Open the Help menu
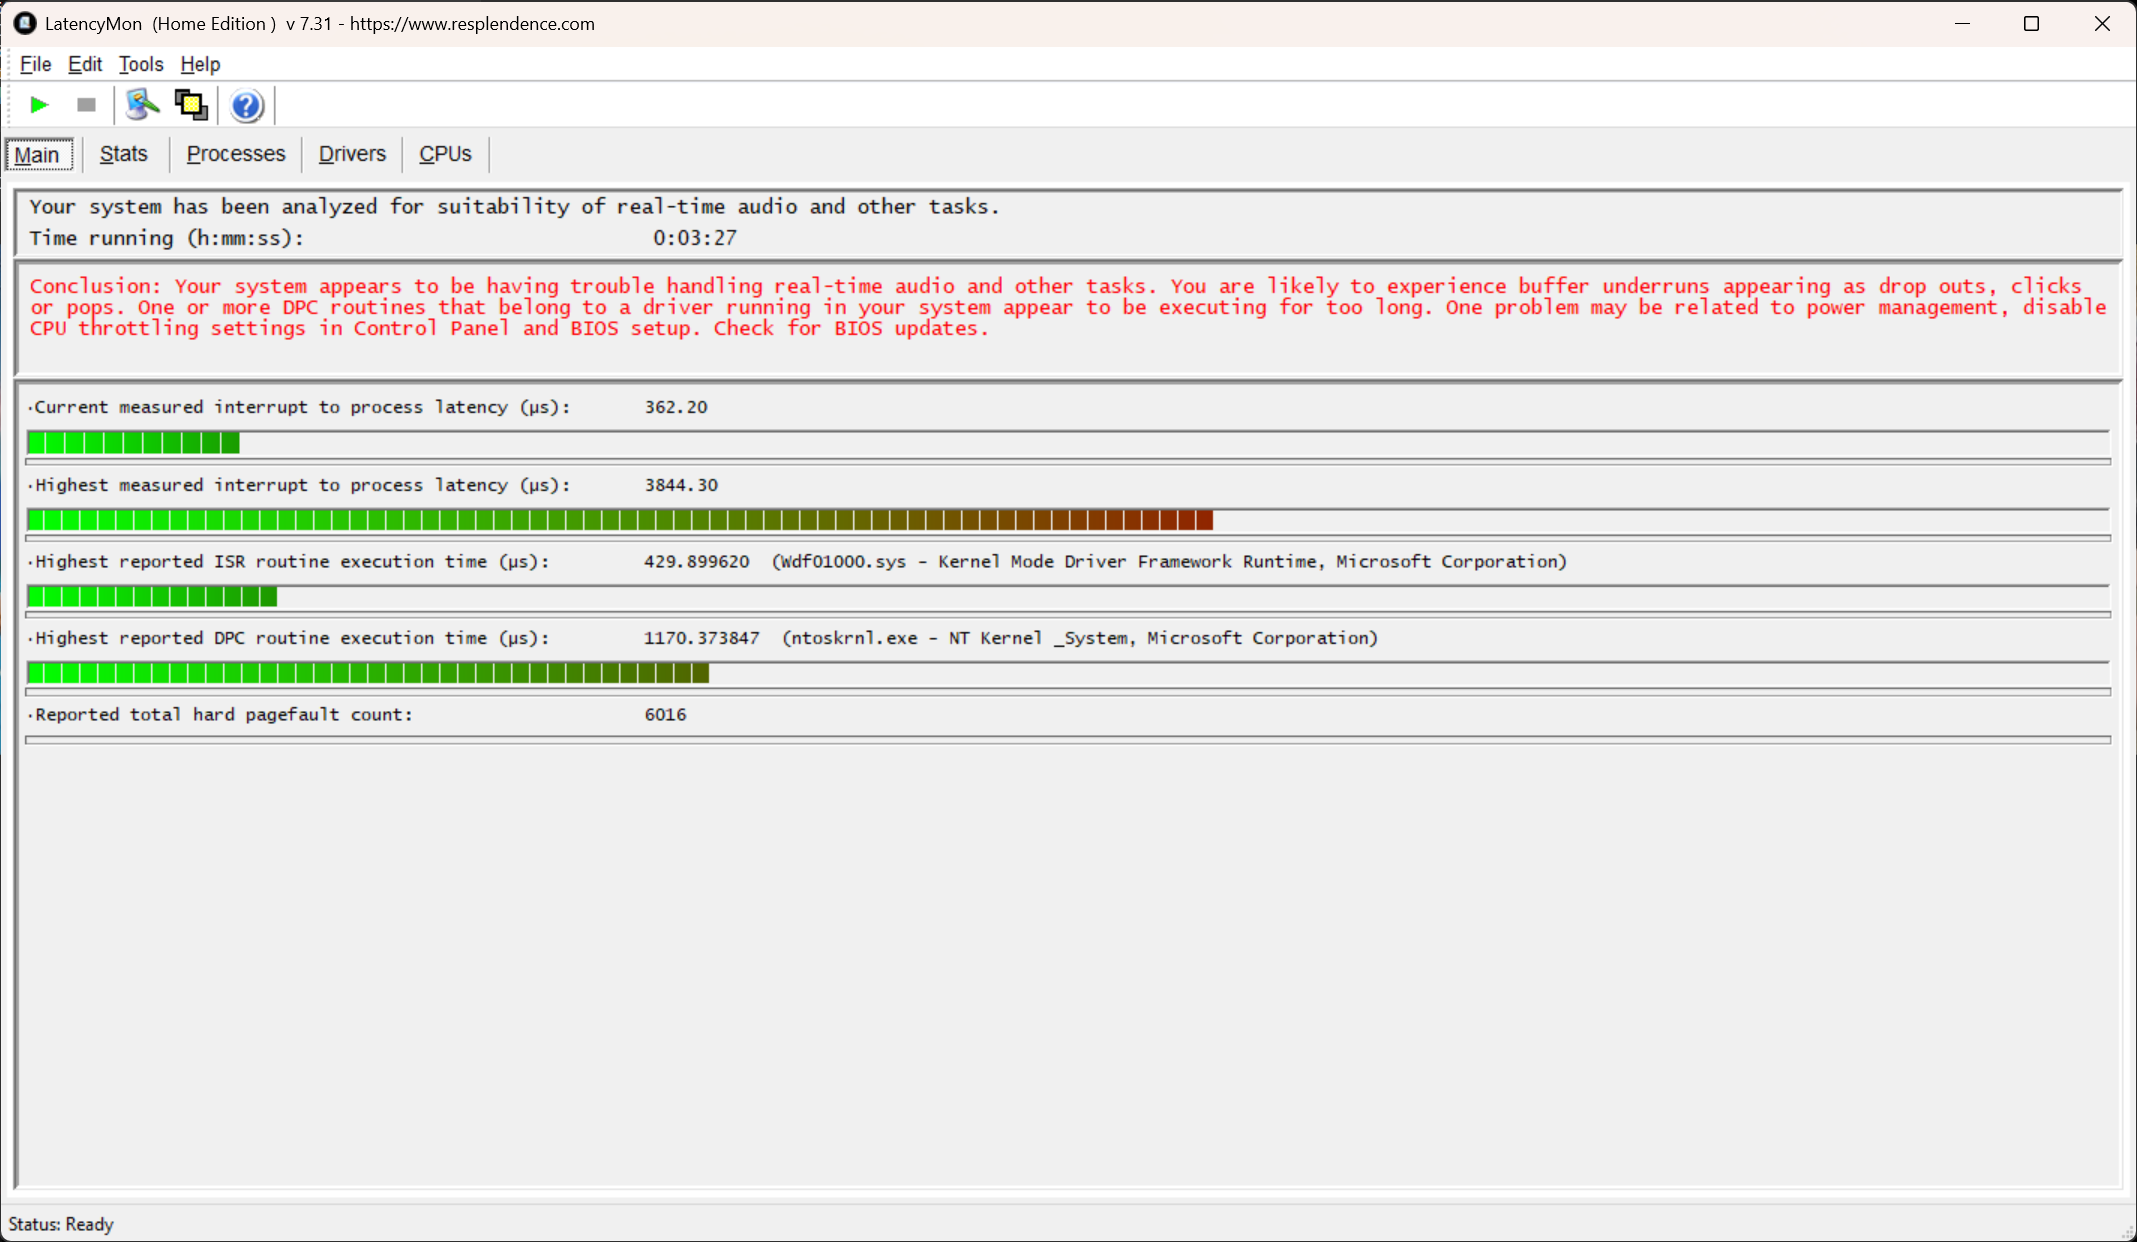The height and width of the screenshot is (1242, 2137). [x=200, y=64]
